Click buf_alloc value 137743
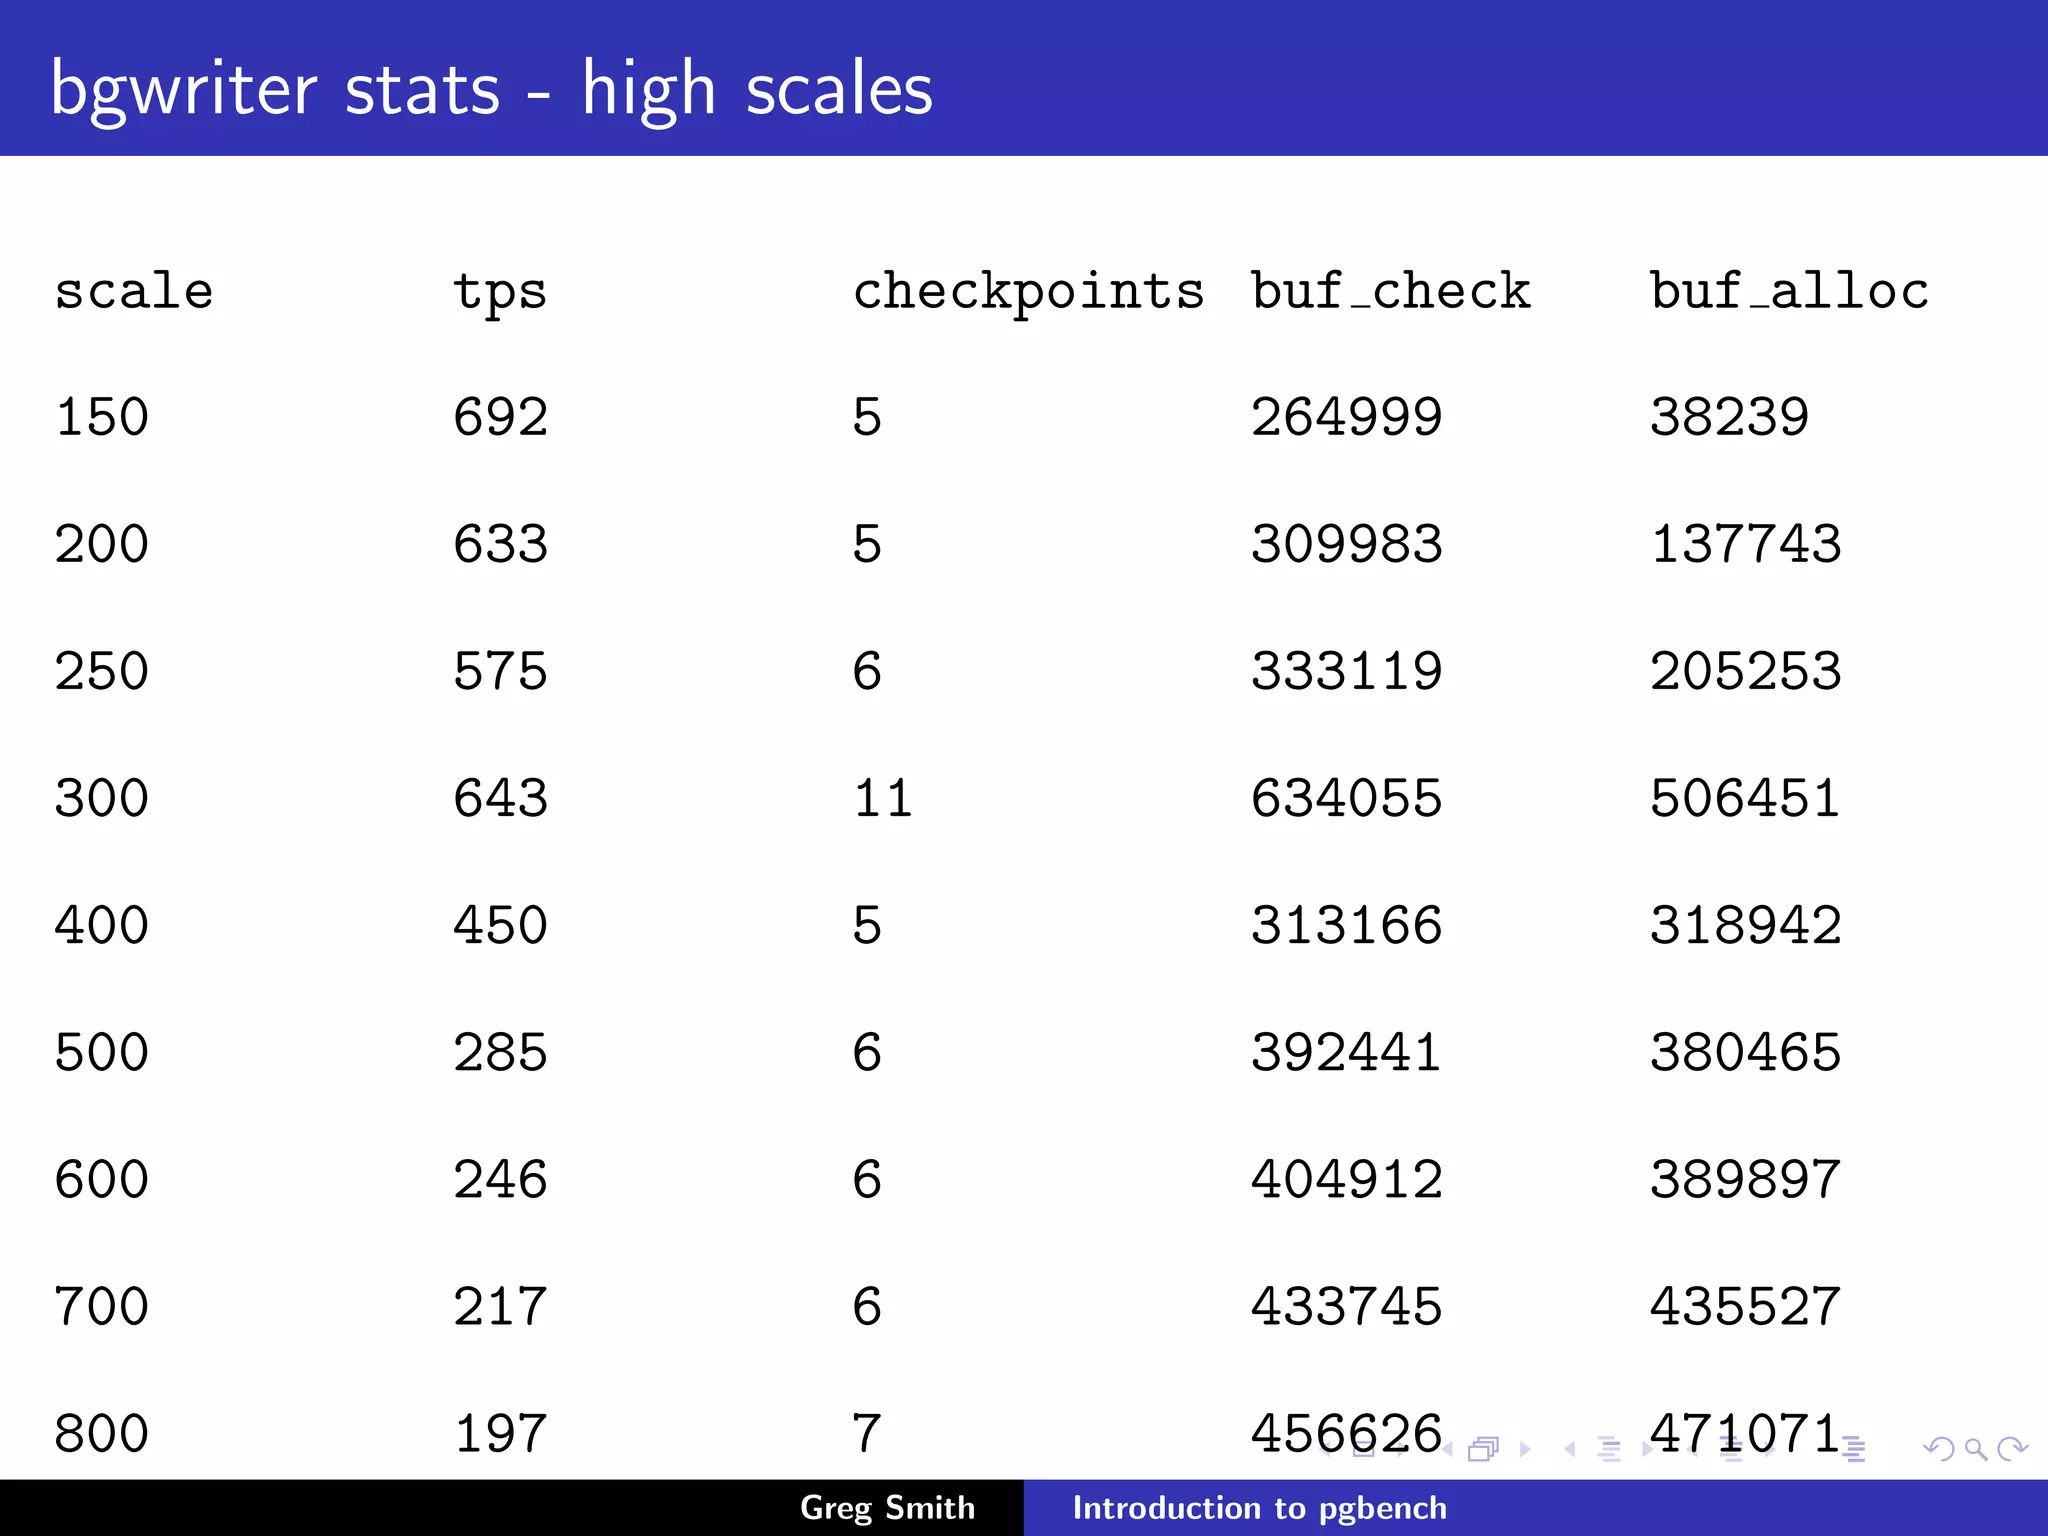The width and height of the screenshot is (2048, 1536). point(1745,544)
